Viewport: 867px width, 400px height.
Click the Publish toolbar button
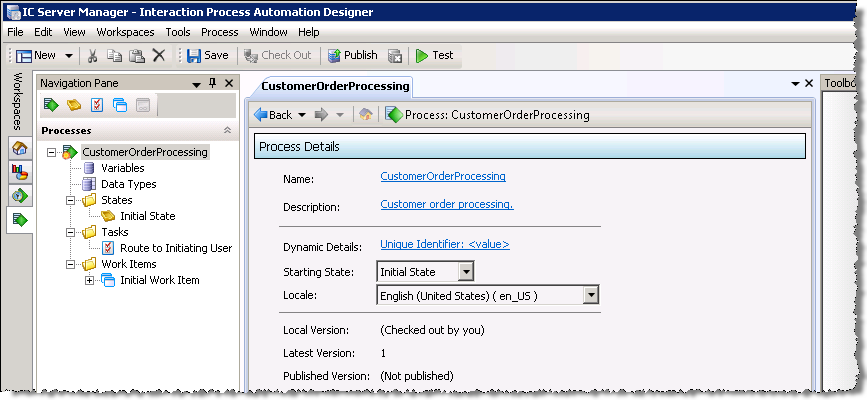(x=352, y=56)
